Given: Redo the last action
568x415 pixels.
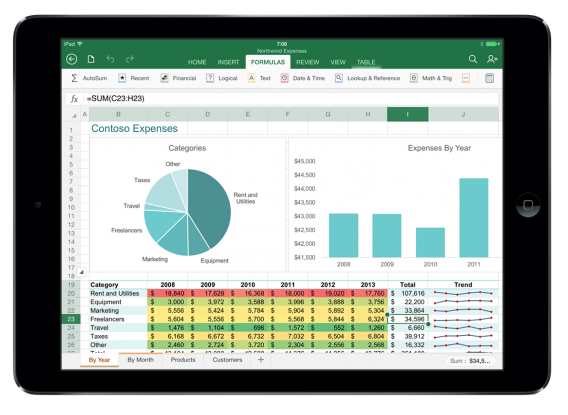Looking at the screenshot, I should pos(130,59).
